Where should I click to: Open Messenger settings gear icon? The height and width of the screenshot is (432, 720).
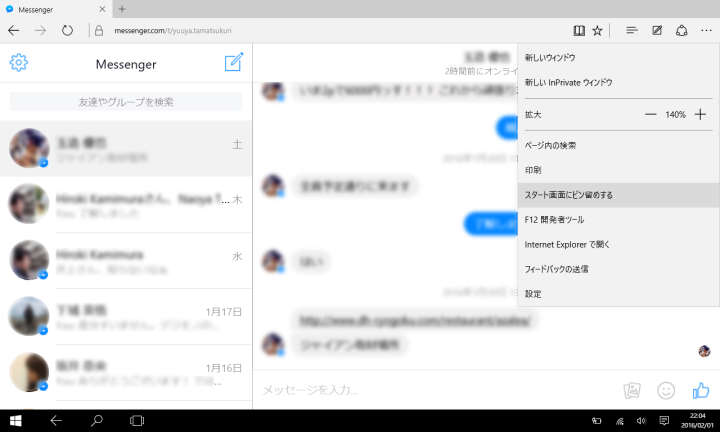pyautogui.click(x=19, y=63)
